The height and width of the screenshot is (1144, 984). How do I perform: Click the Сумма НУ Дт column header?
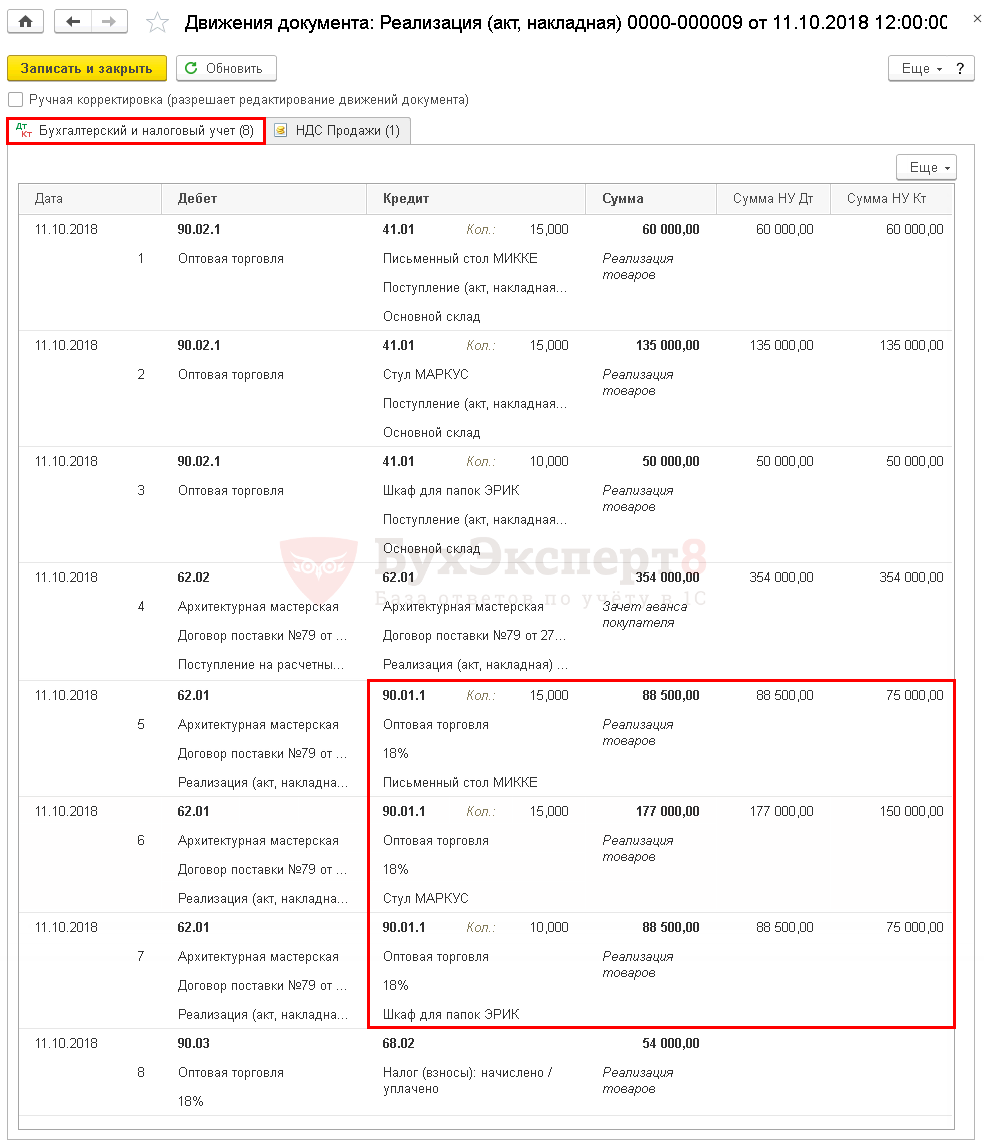click(x=772, y=199)
